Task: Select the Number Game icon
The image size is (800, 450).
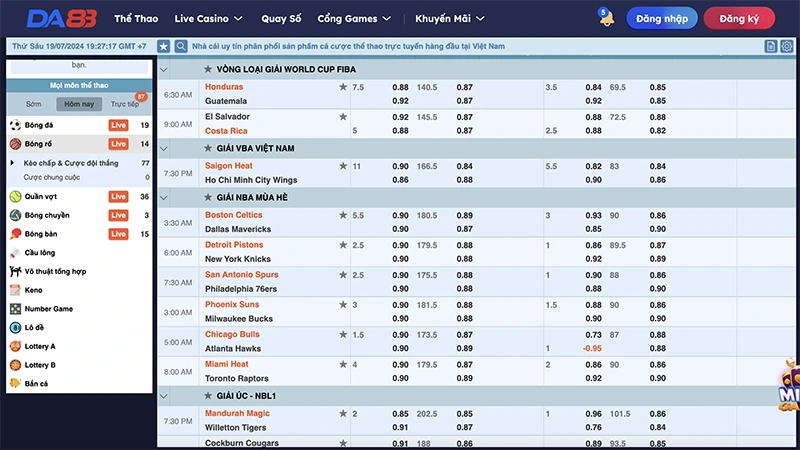Action: [x=15, y=309]
